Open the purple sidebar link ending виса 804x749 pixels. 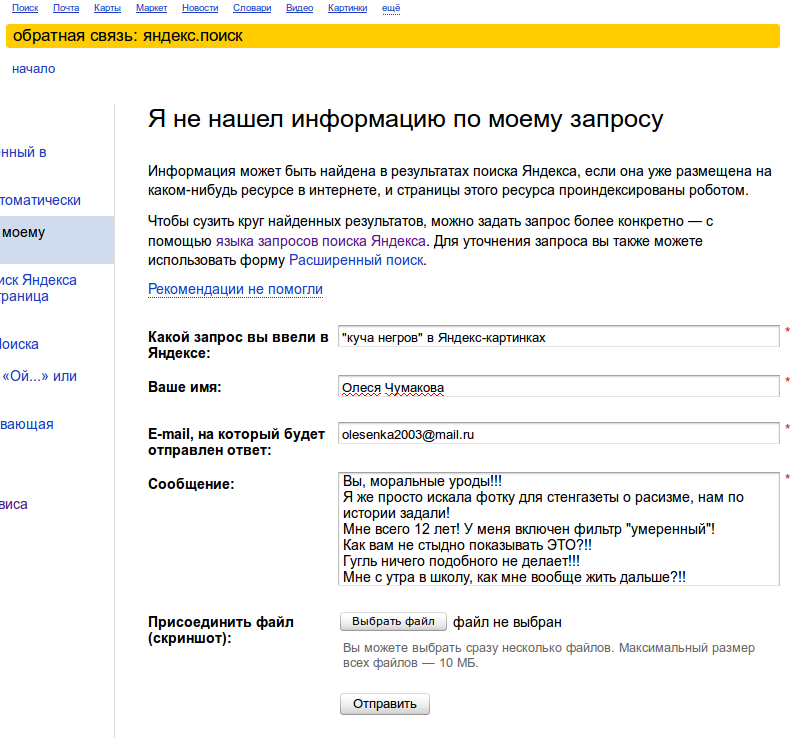click(14, 504)
